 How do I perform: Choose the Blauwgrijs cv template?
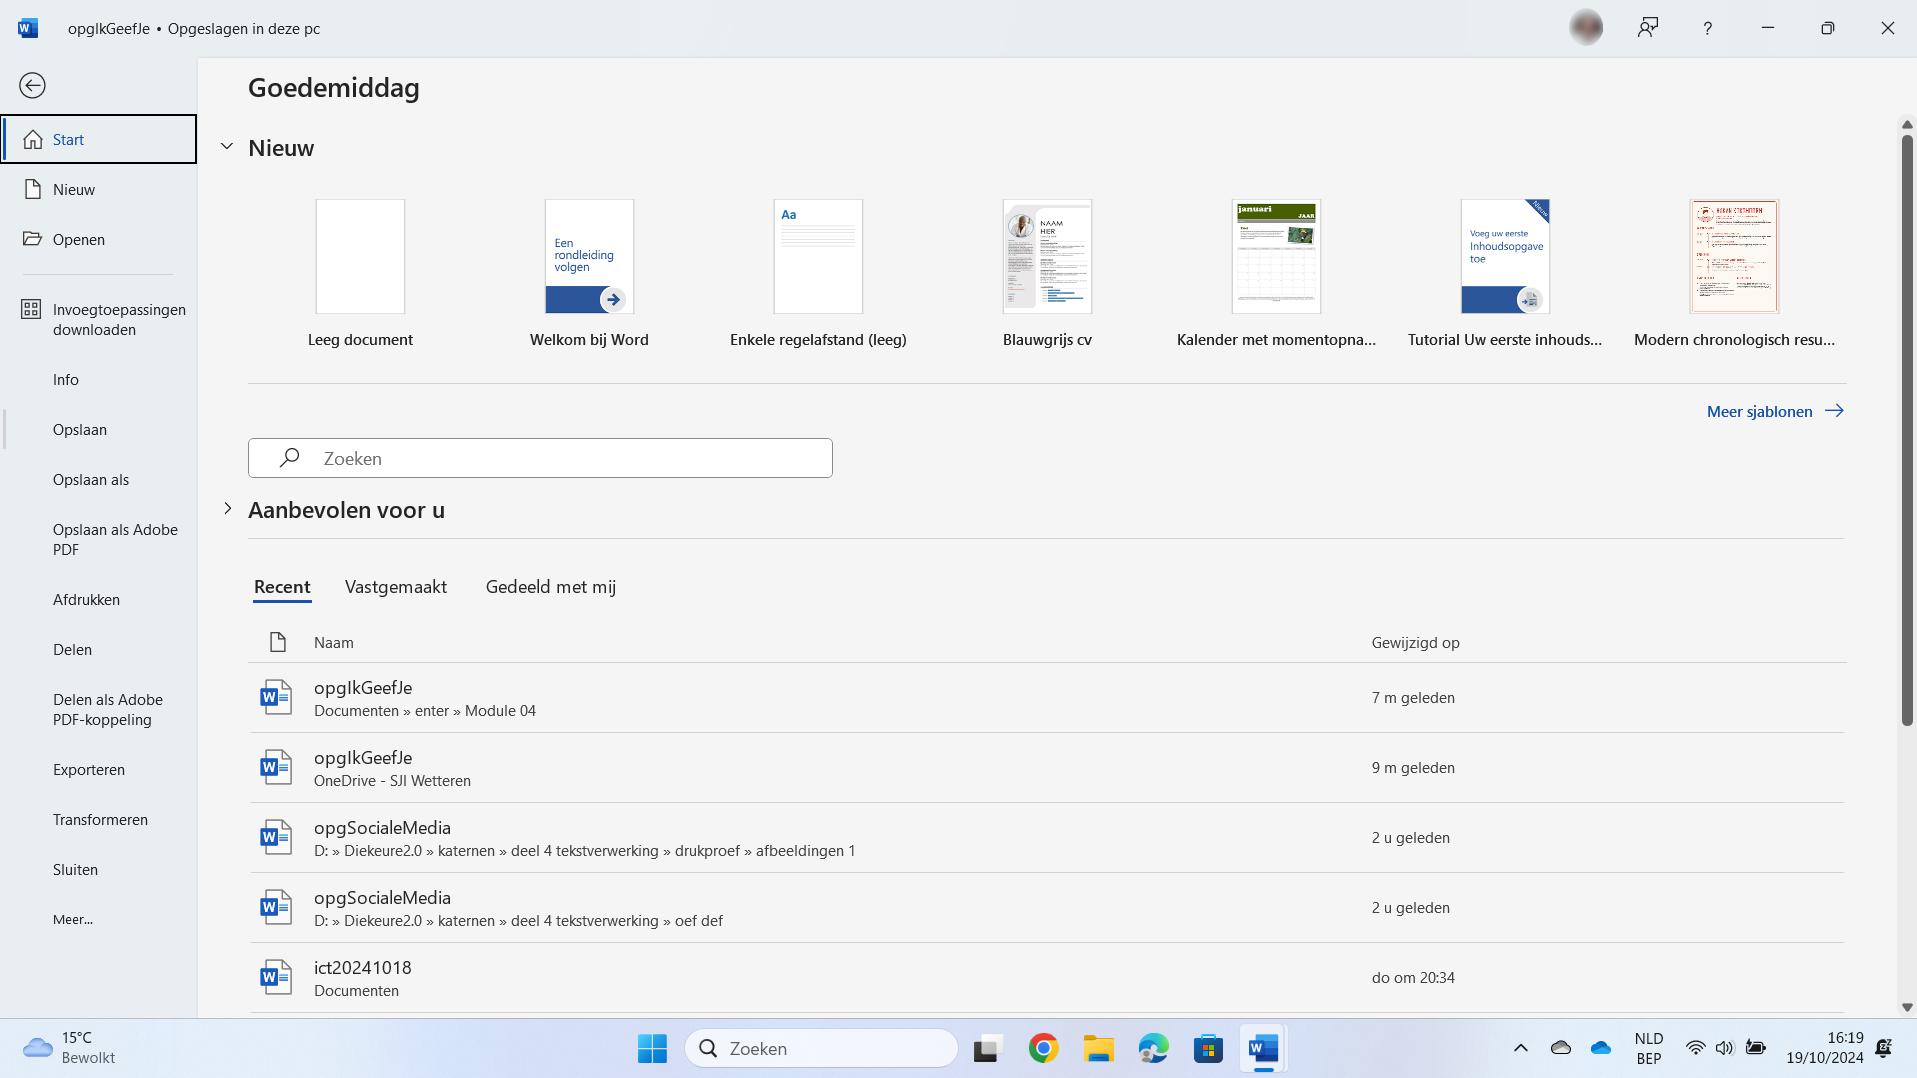tap(1047, 274)
